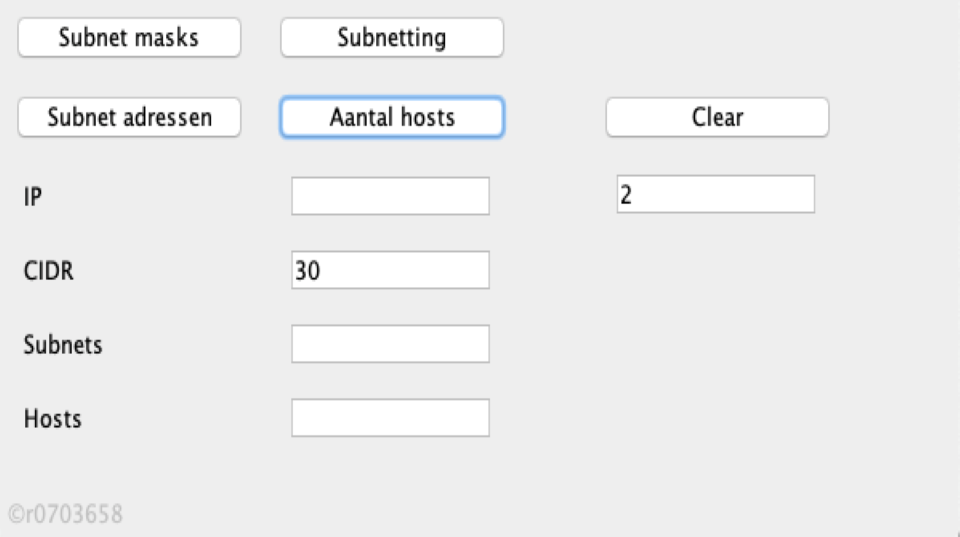Viewport: 960px width, 537px height.
Task: Focus the IP input field
Action: pos(390,196)
